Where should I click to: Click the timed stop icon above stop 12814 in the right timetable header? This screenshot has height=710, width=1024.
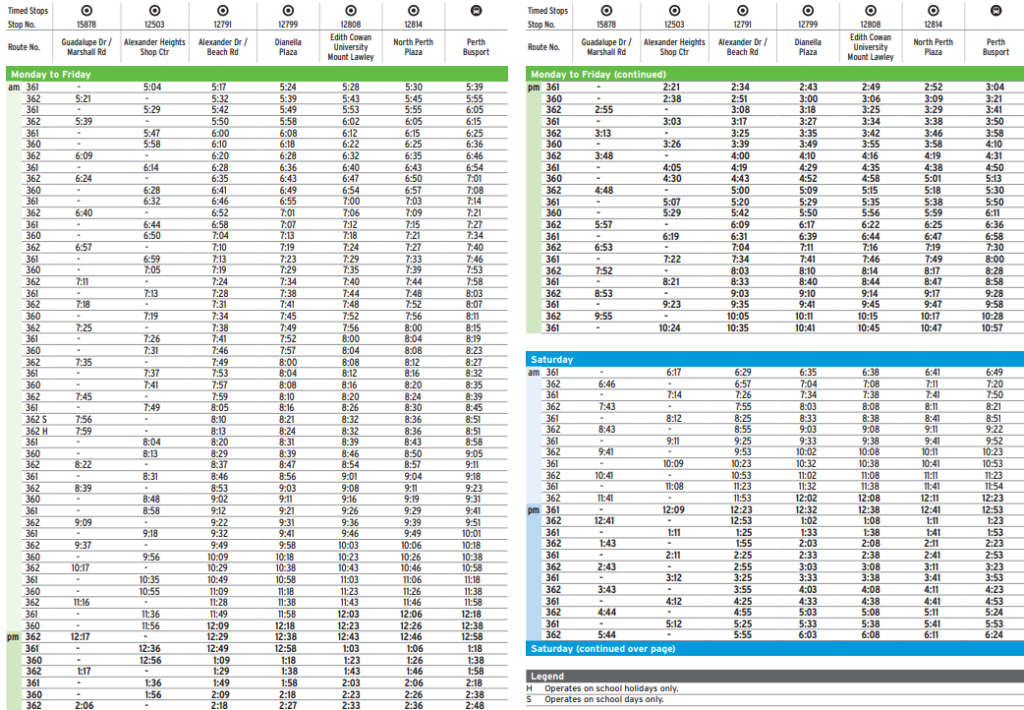click(x=933, y=10)
